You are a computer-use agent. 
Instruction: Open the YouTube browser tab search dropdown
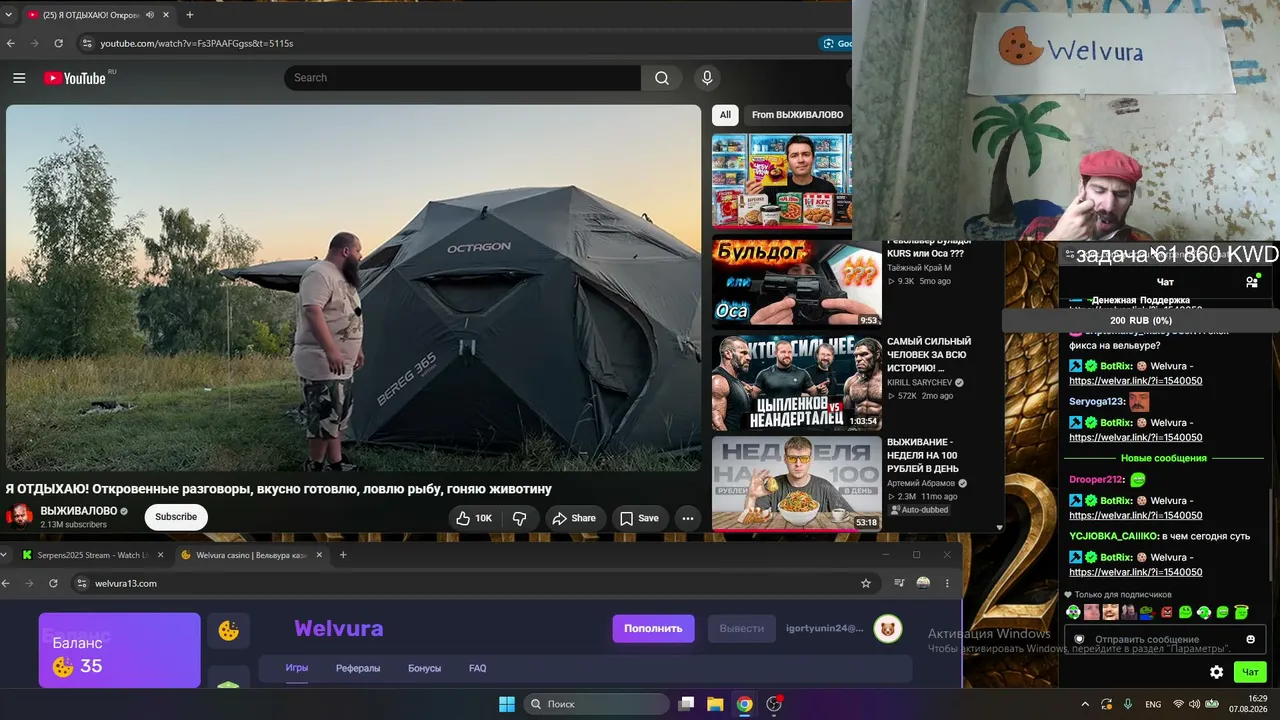[x=9, y=15]
